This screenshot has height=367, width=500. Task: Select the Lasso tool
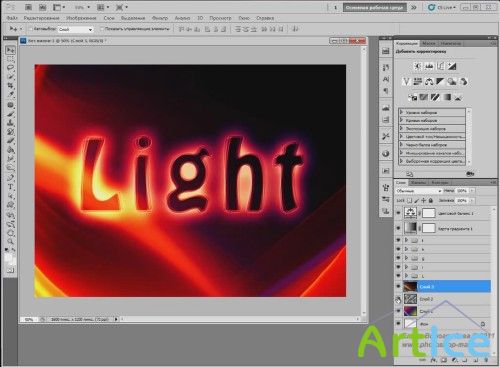tap(11, 68)
